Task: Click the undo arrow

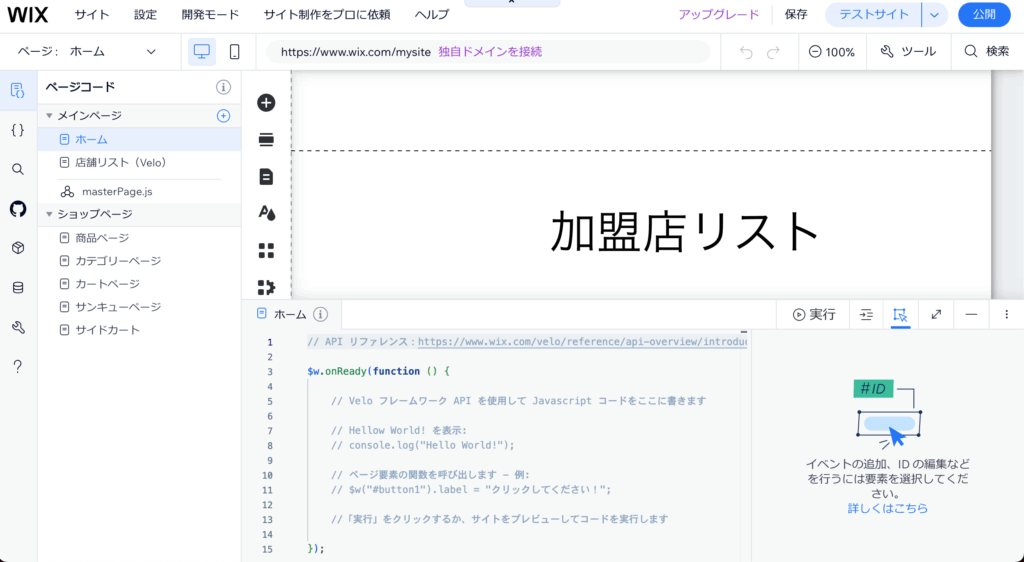Action: coord(746,52)
